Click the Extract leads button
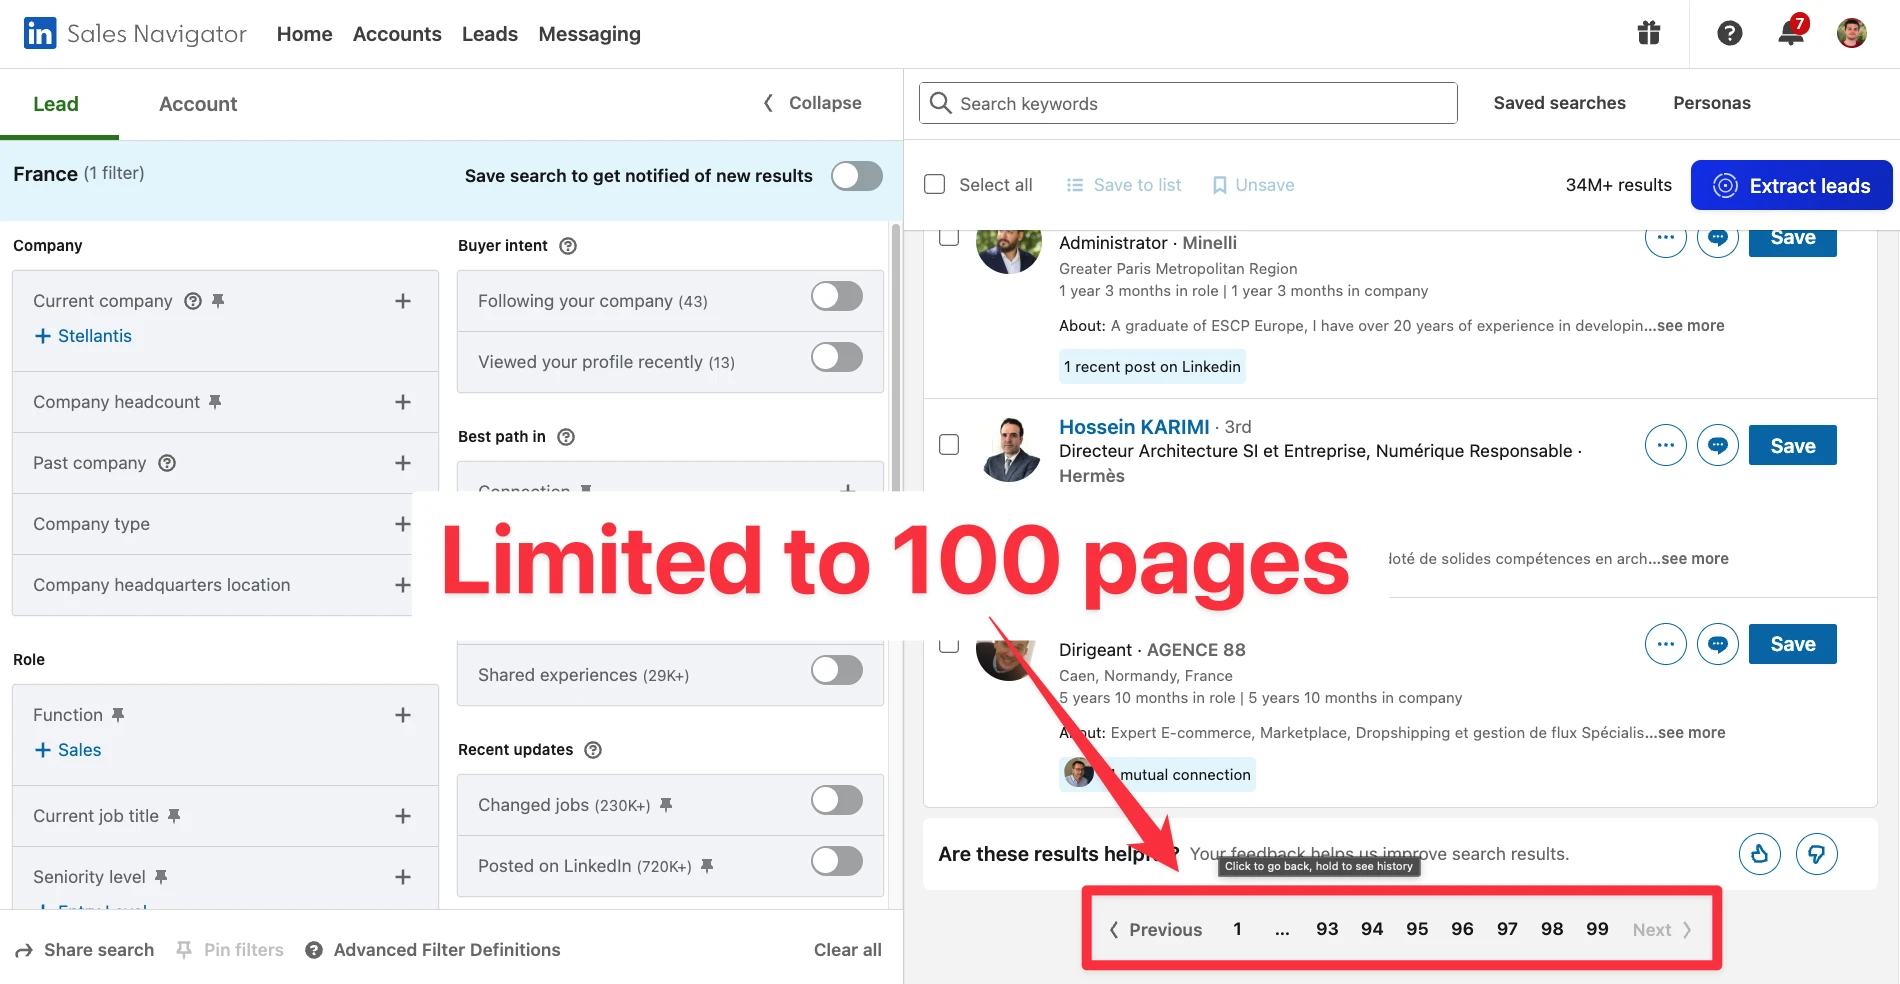The width and height of the screenshot is (1900, 984). coord(1792,185)
